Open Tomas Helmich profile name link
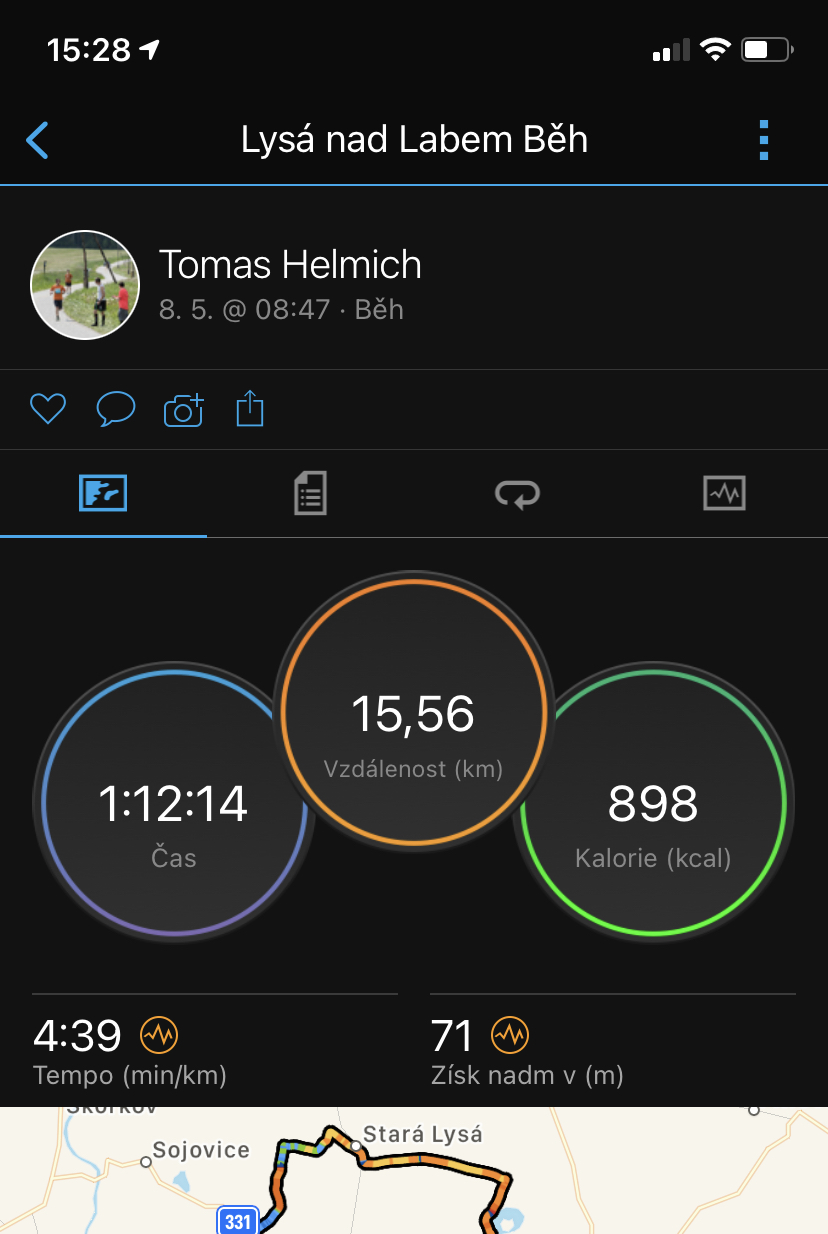 pos(290,265)
